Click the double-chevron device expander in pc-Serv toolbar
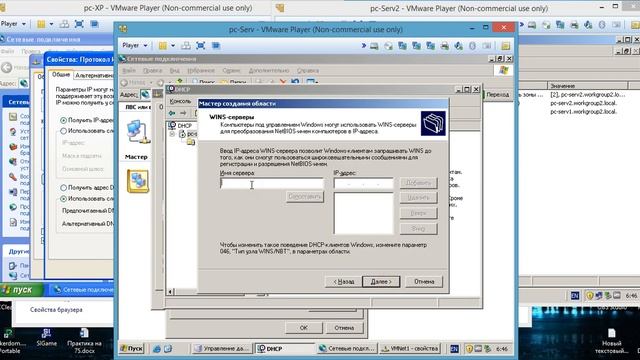This screenshot has height=360, width=640. click(x=363, y=46)
